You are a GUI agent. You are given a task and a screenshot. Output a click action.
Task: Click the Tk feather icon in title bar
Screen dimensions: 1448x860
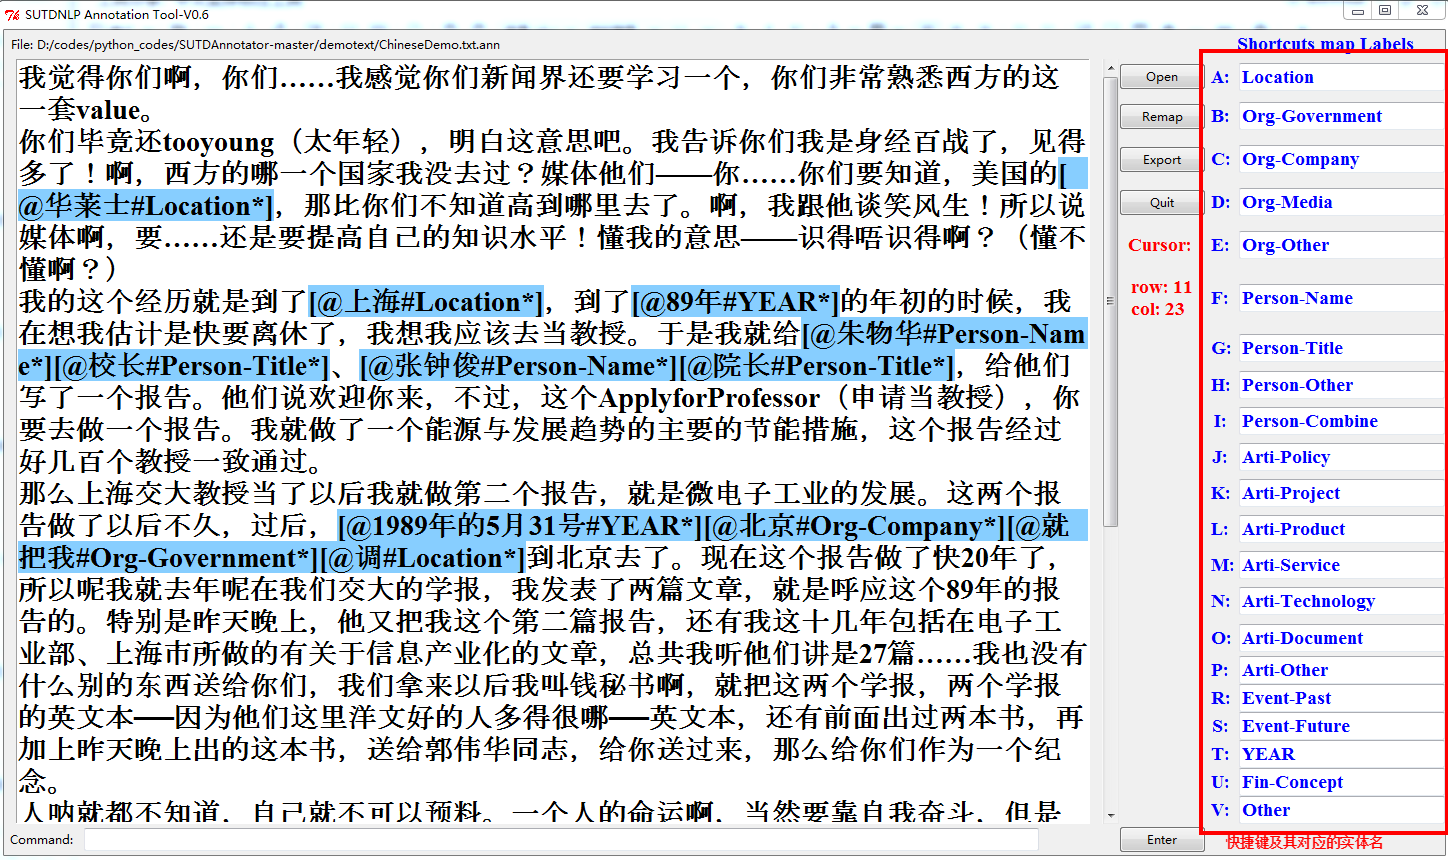(12, 14)
